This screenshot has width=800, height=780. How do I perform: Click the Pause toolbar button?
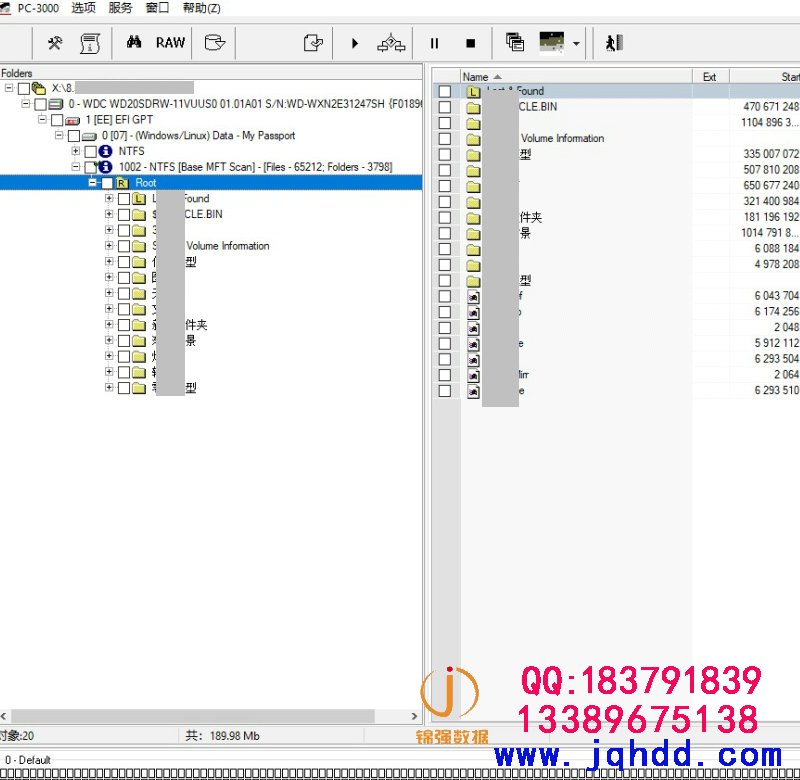[x=434, y=43]
